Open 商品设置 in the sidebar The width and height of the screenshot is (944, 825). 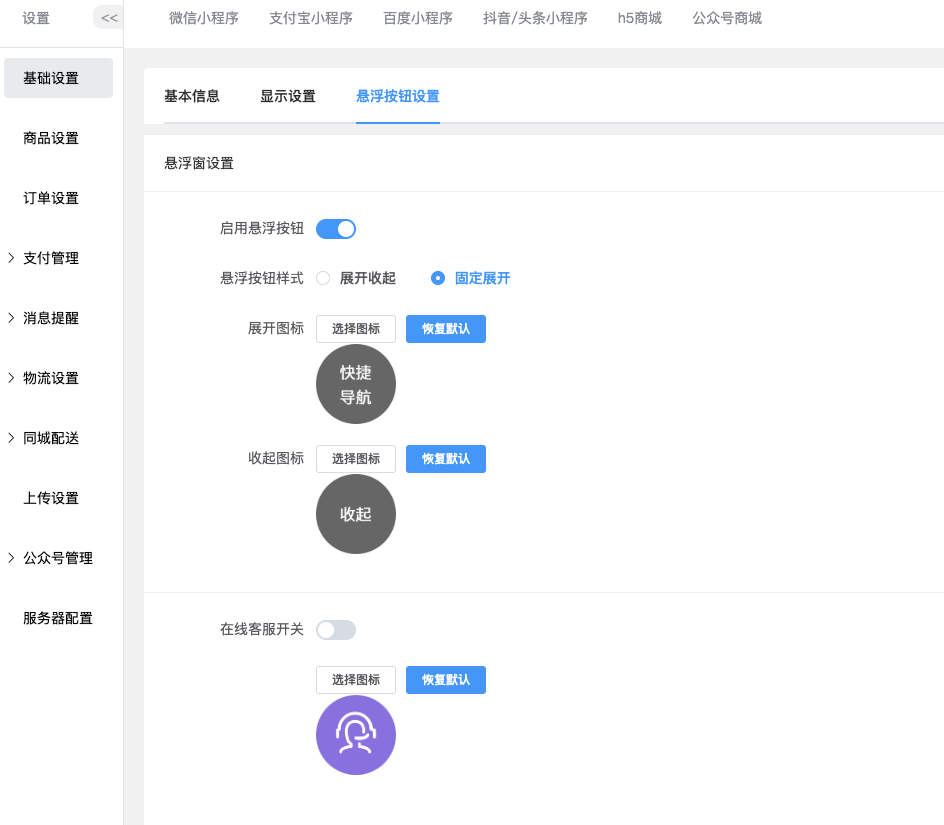pyautogui.click(x=51, y=138)
